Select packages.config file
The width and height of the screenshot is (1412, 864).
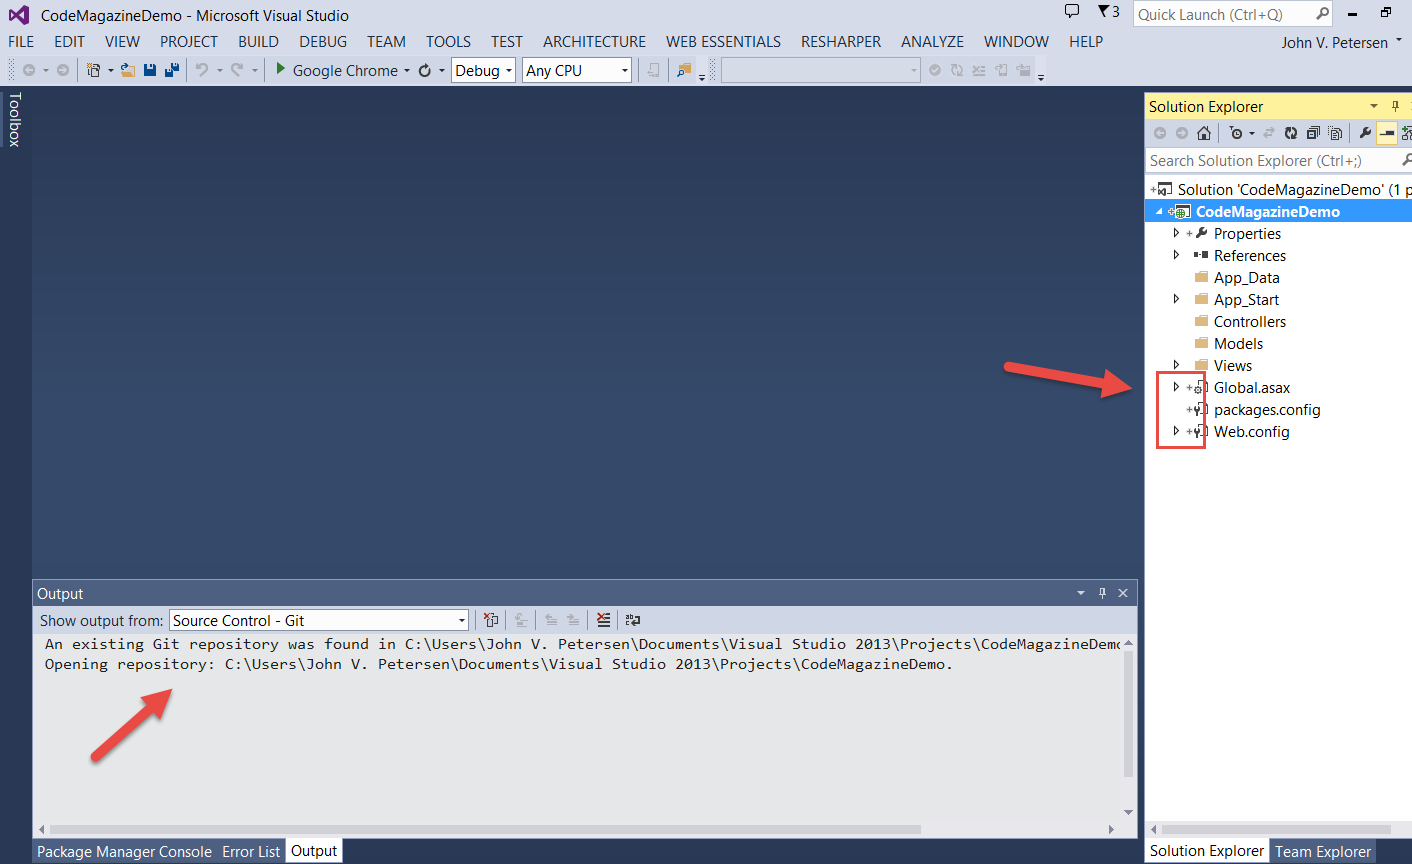[1267, 409]
